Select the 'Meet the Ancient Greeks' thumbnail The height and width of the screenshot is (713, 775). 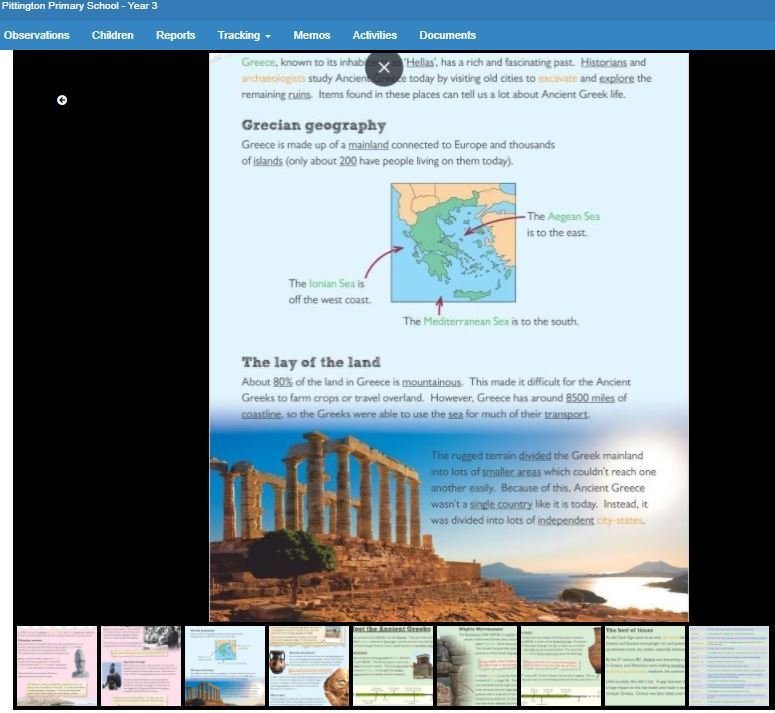[393, 666]
